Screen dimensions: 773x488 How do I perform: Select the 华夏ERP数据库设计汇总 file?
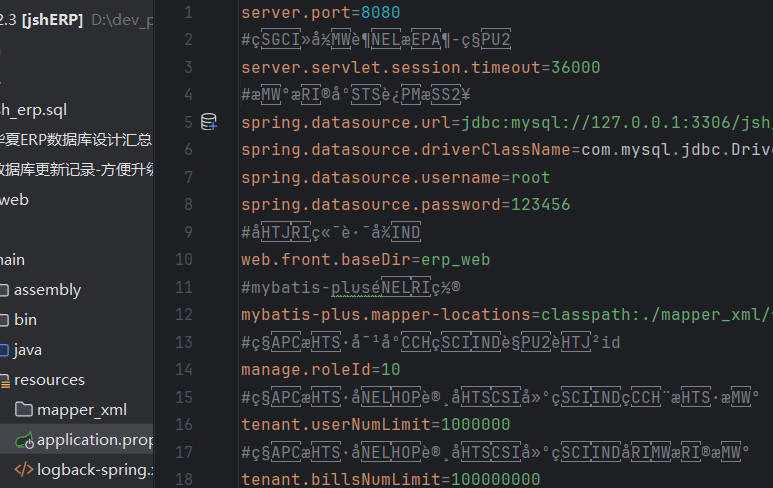click(75, 140)
